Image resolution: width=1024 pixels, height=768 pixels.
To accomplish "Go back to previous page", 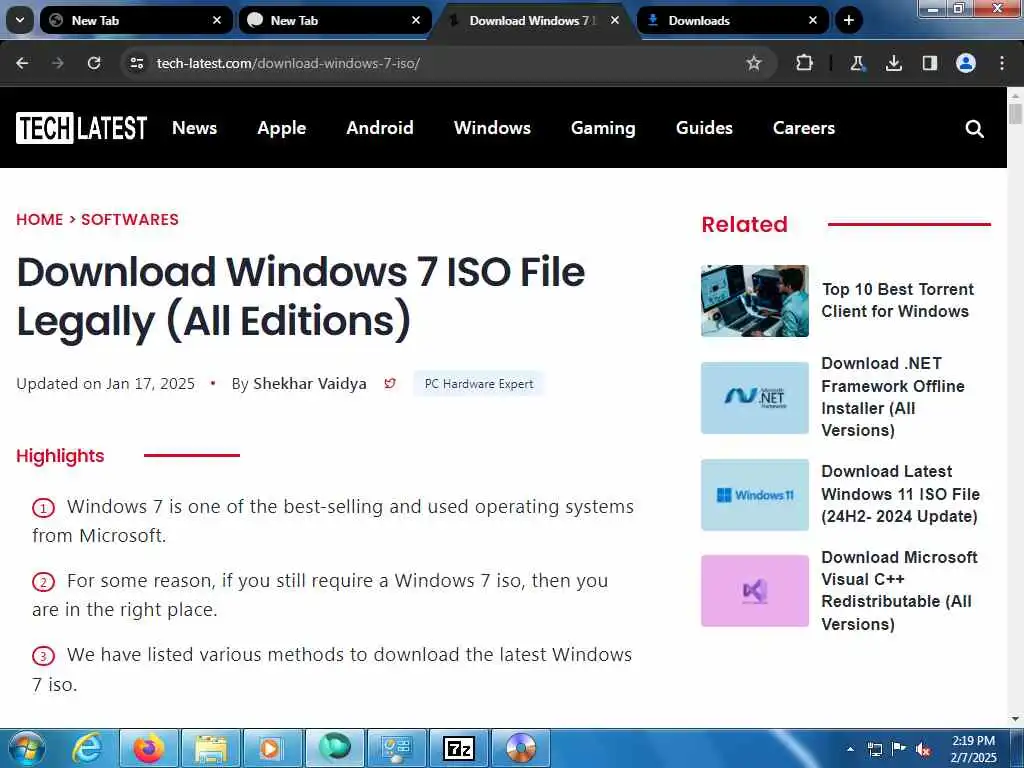I will pyautogui.click(x=22, y=63).
